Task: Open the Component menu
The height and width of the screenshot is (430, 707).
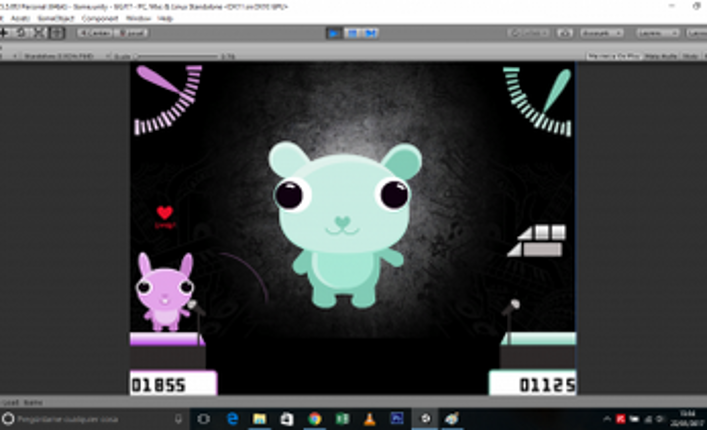Action: coord(100,18)
